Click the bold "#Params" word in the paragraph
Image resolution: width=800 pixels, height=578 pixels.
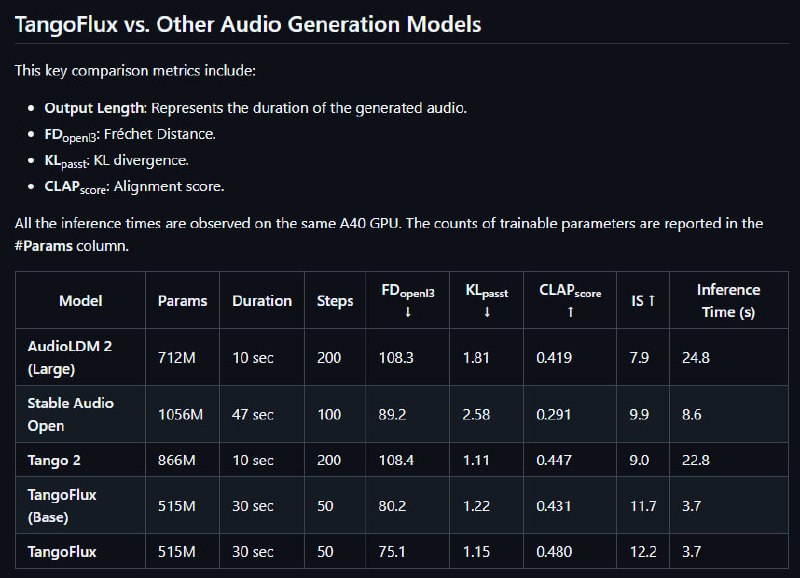pyautogui.click(x=44, y=246)
